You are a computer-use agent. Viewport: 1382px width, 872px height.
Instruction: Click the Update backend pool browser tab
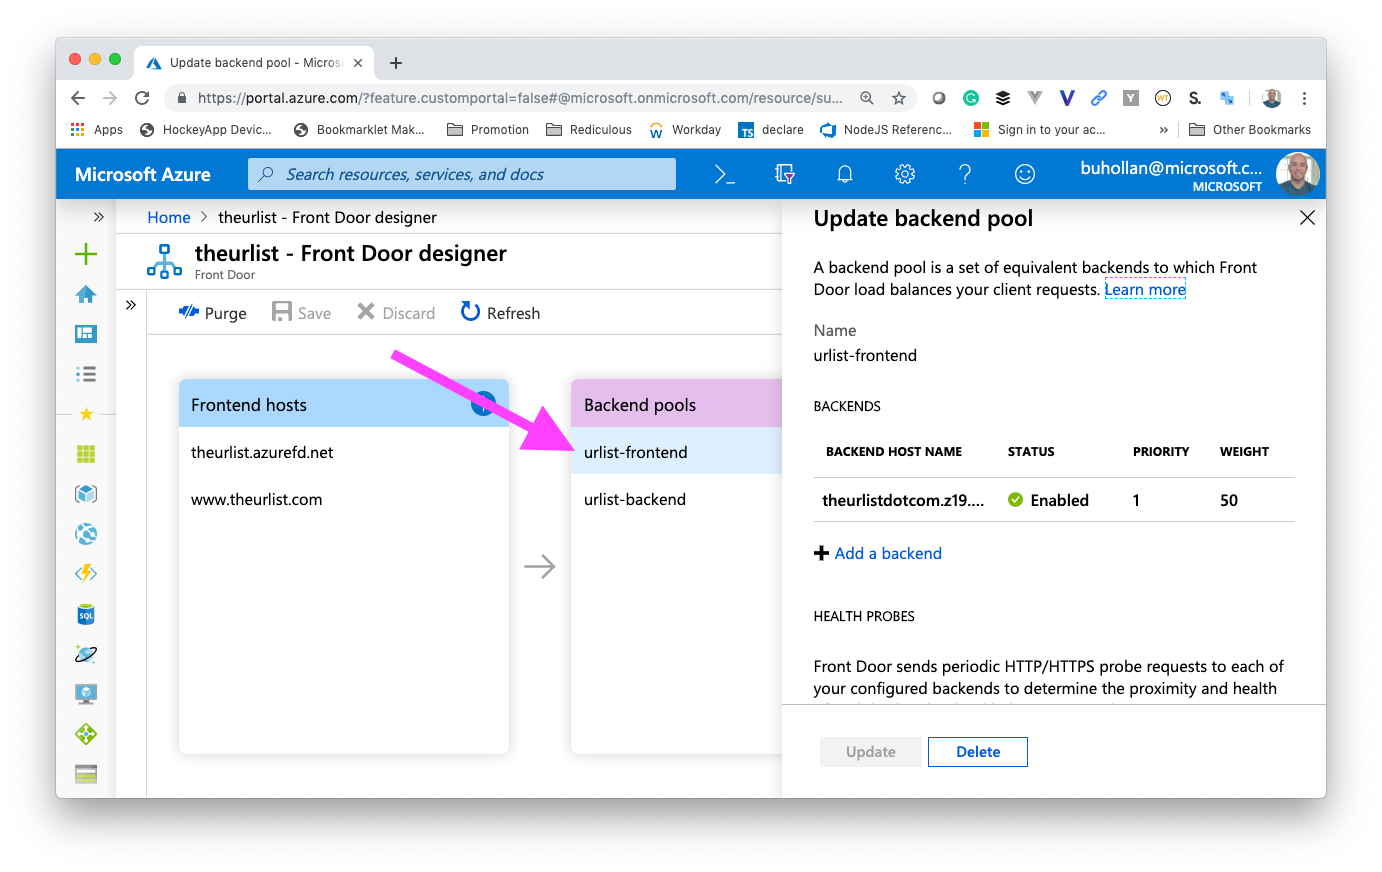tap(254, 62)
